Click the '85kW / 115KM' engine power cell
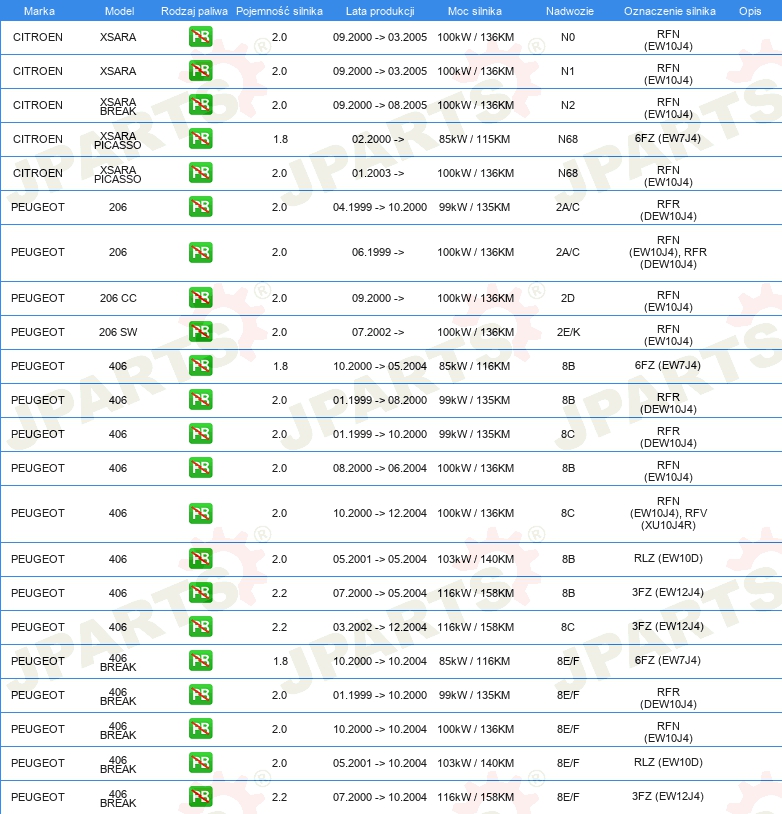782x814 pixels. [x=475, y=139]
